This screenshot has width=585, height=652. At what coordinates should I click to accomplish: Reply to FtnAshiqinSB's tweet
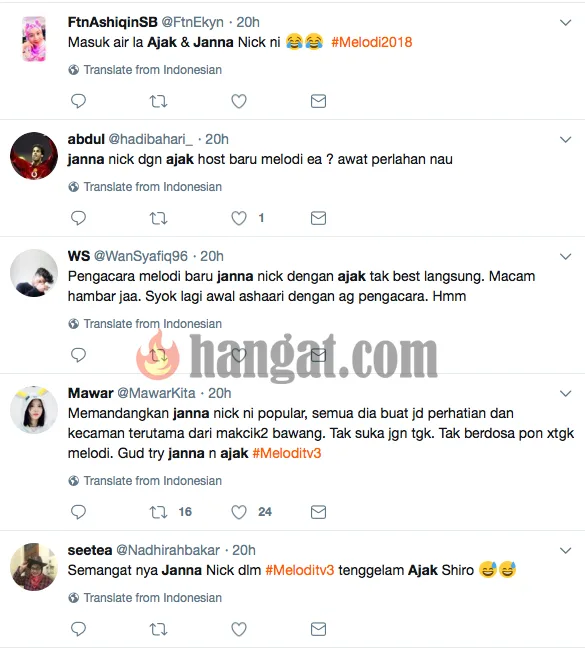click(78, 101)
